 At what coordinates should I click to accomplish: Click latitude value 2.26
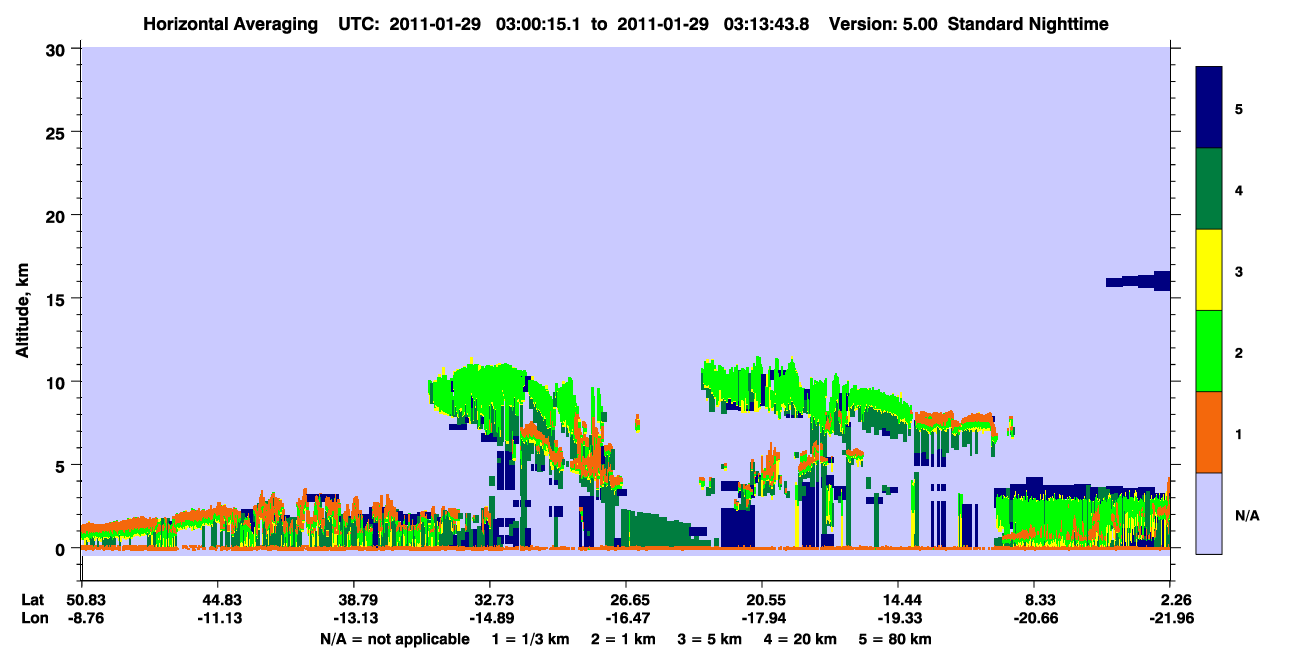(x=1174, y=600)
